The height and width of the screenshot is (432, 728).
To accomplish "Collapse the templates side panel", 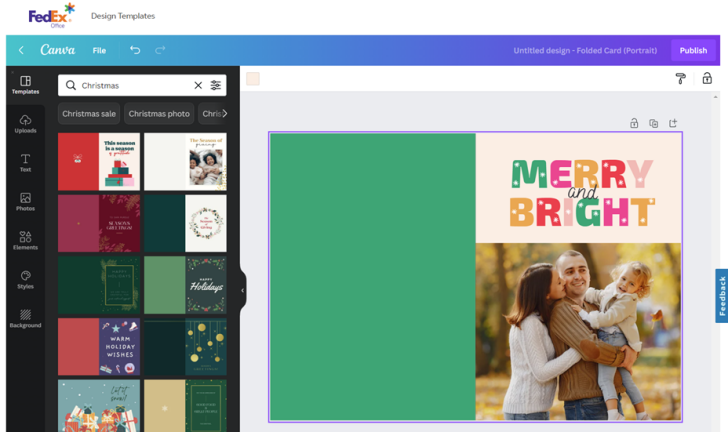I will tap(242, 291).
